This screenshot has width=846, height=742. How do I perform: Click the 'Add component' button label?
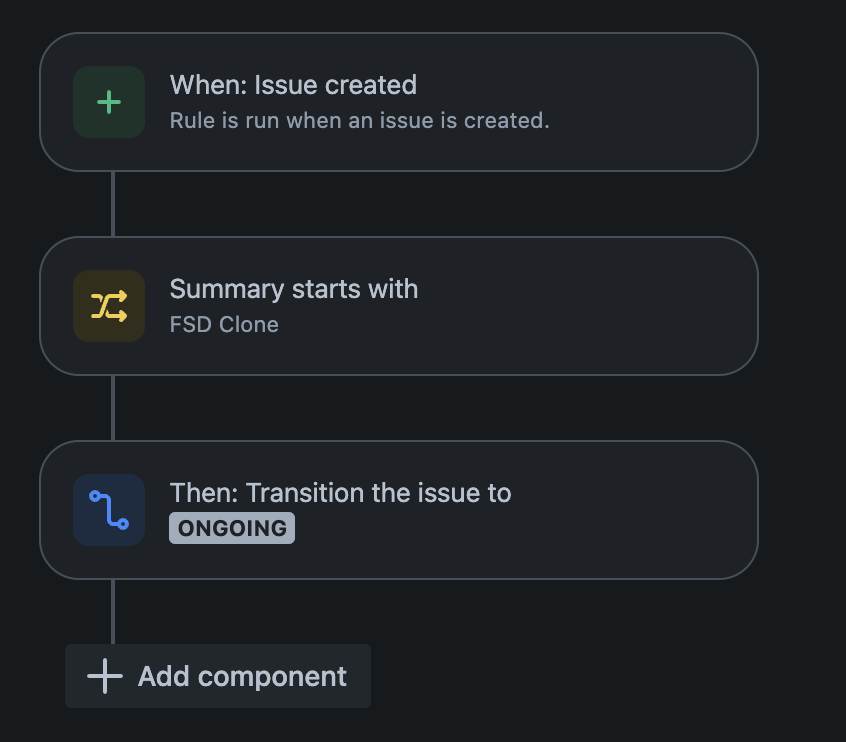pos(242,676)
